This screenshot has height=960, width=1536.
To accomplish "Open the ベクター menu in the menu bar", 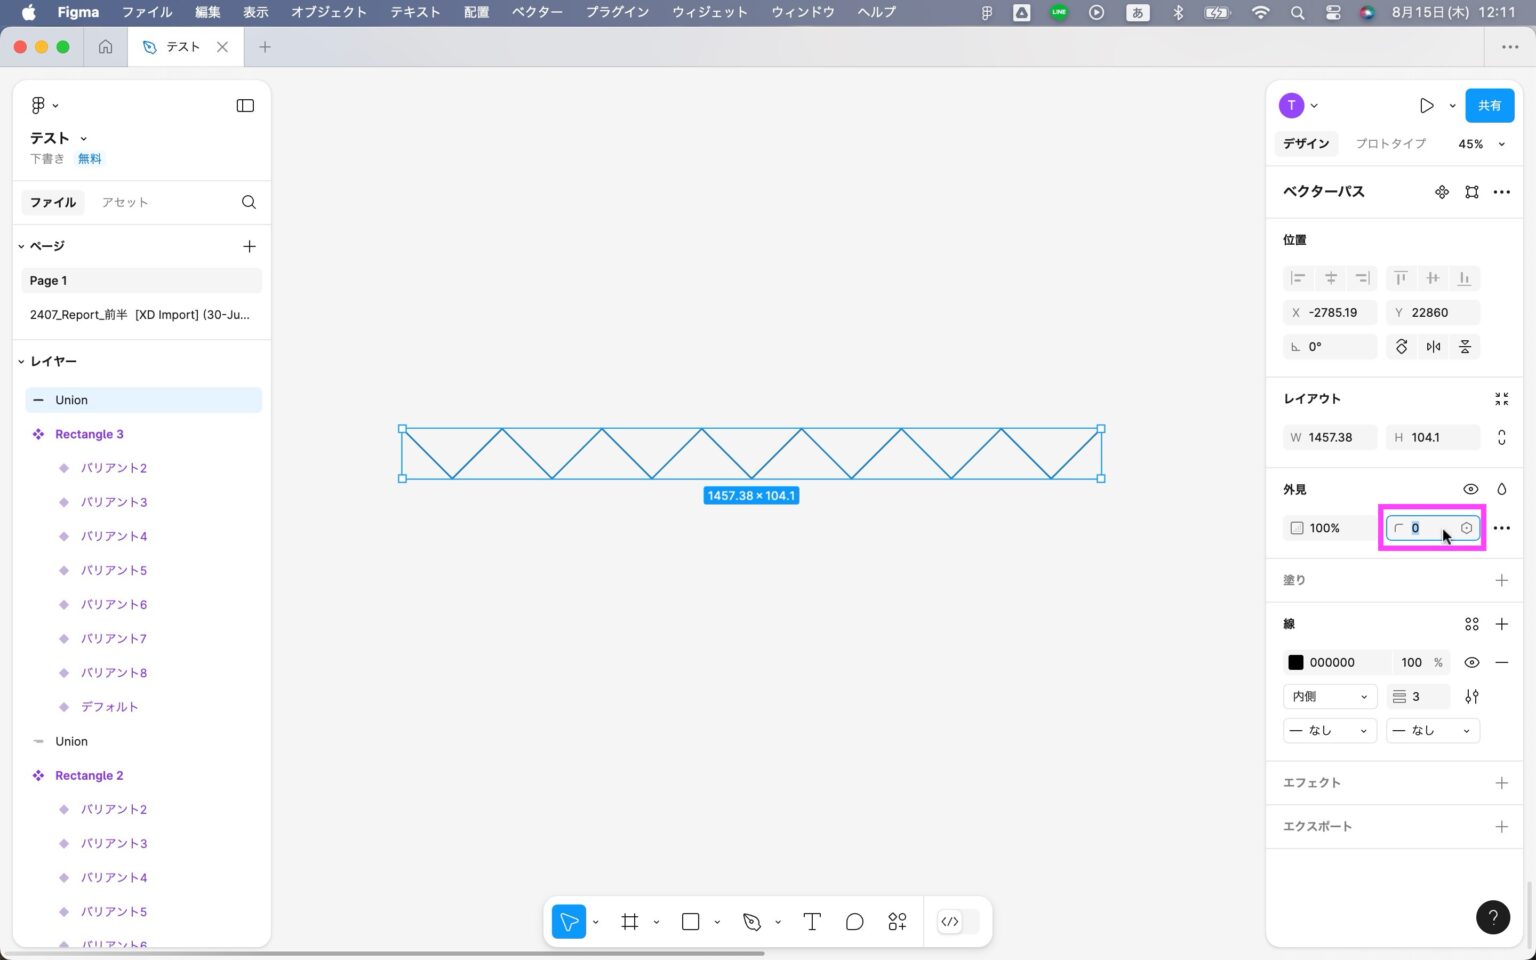I will [537, 12].
